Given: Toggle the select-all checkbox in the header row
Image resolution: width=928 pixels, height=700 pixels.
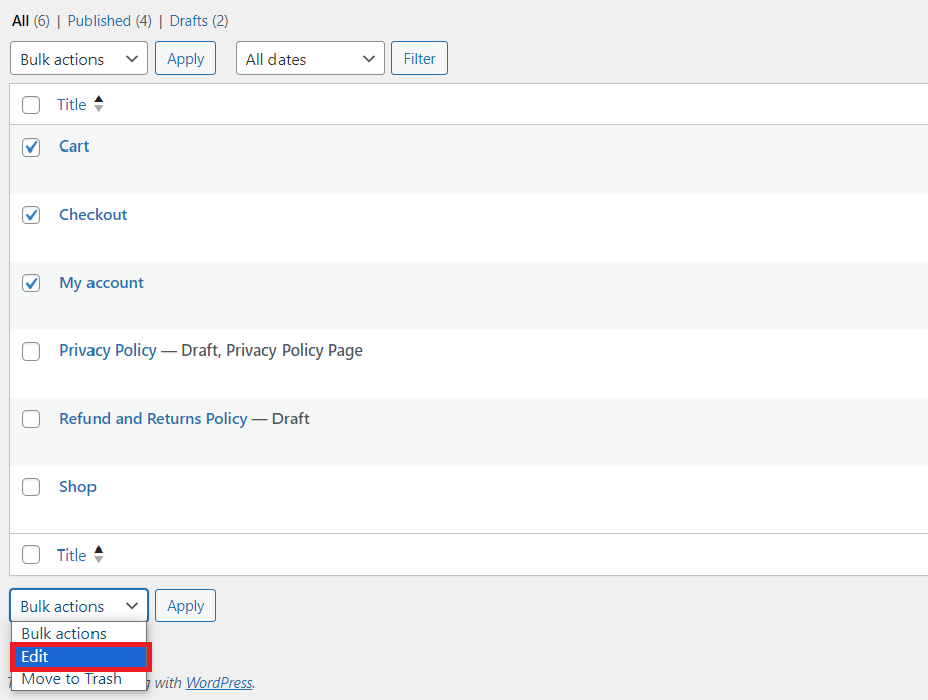Looking at the screenshot, I should pyautogui.click(x=31, y=104).
